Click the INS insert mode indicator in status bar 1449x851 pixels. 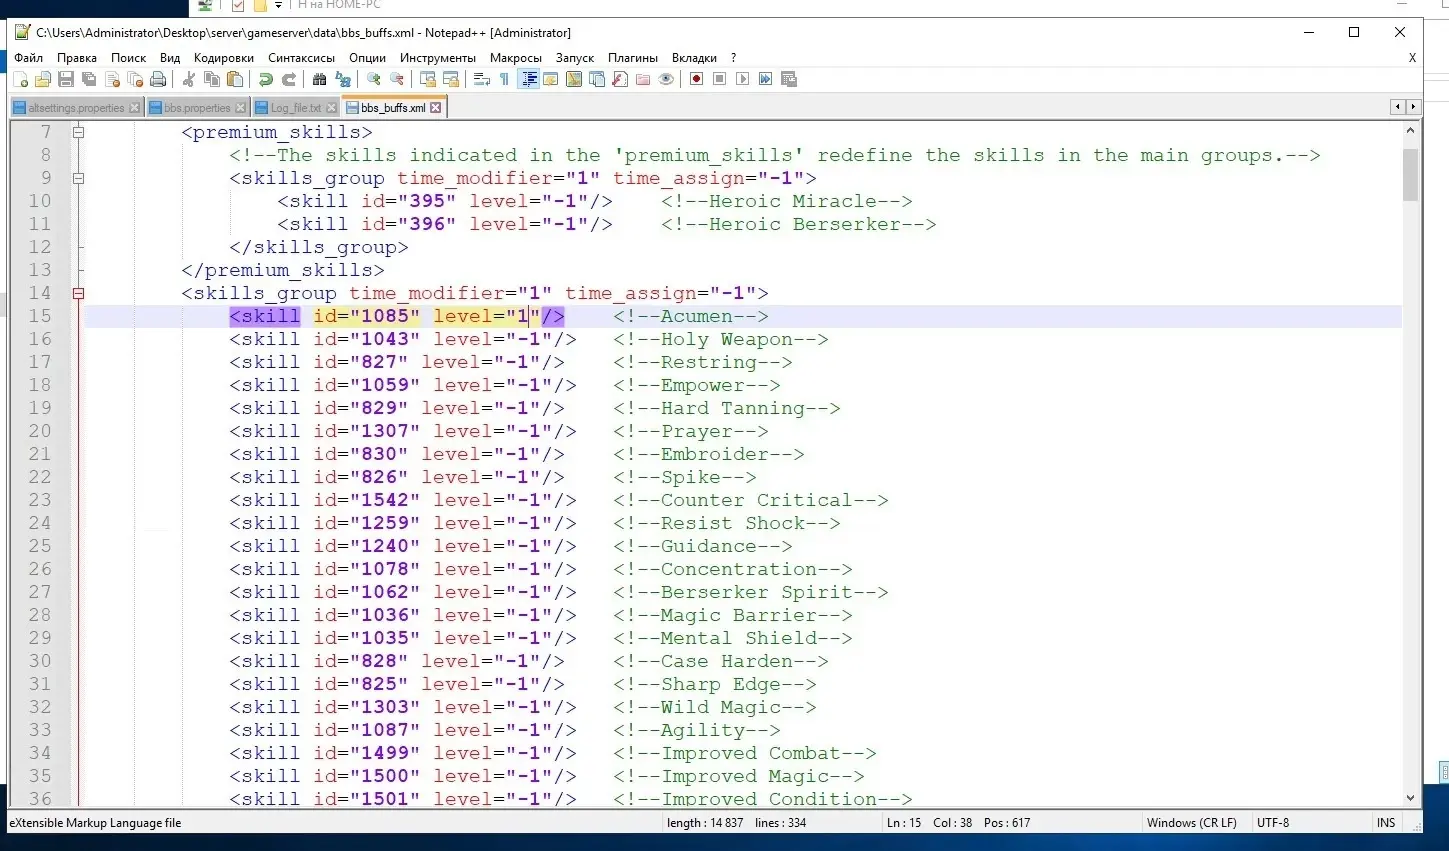coord(1385,823)
